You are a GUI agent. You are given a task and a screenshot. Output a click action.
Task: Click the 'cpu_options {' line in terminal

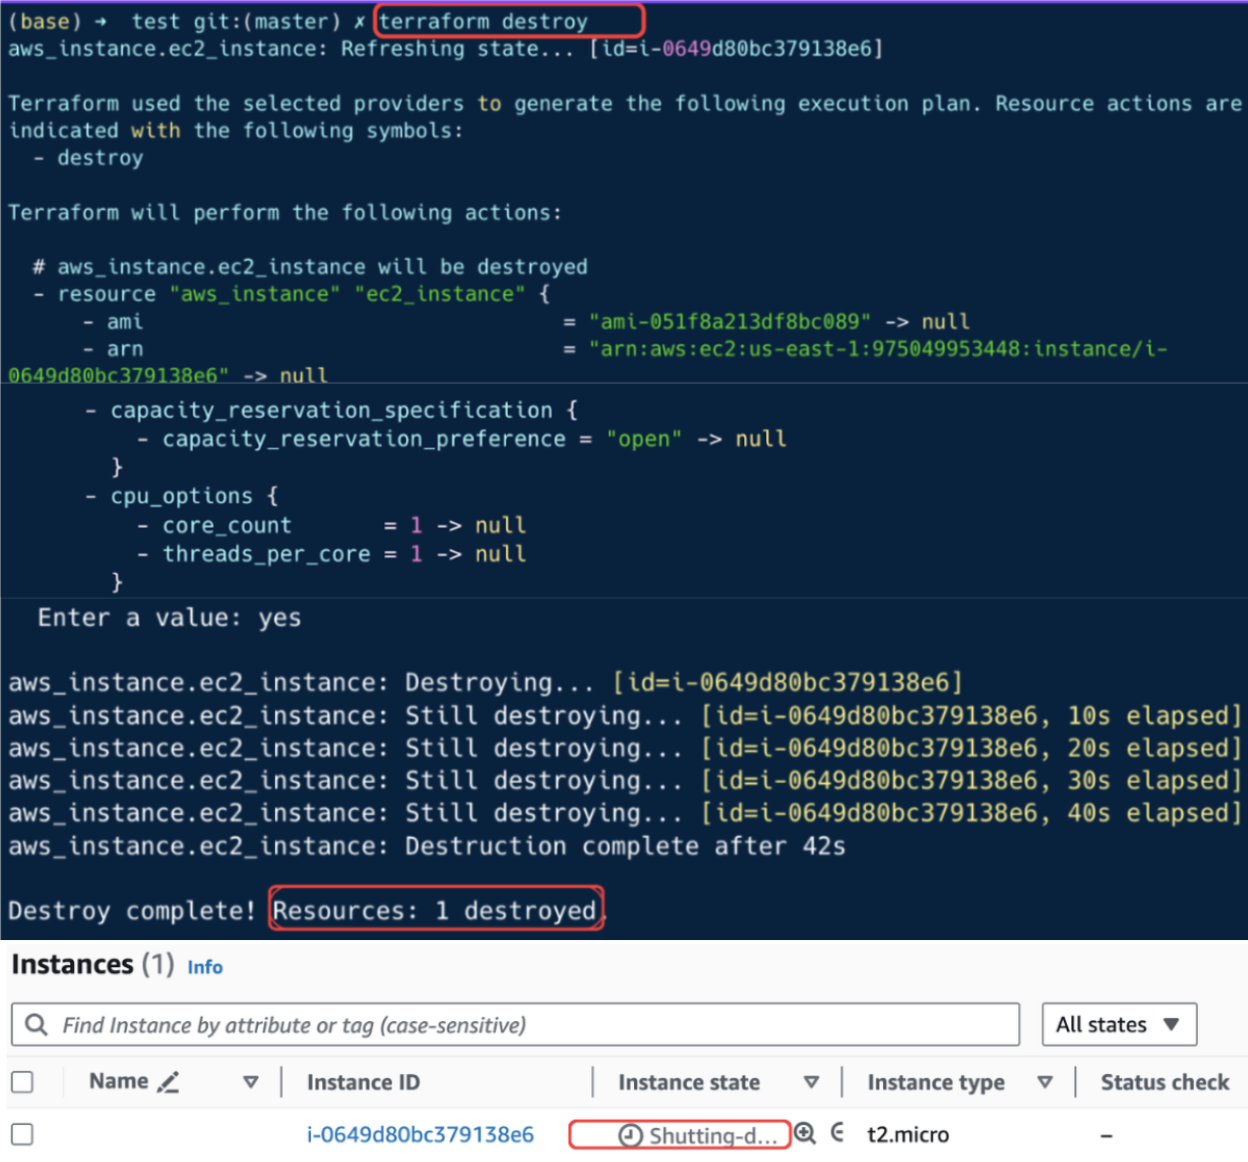click(x=182, y=496)
